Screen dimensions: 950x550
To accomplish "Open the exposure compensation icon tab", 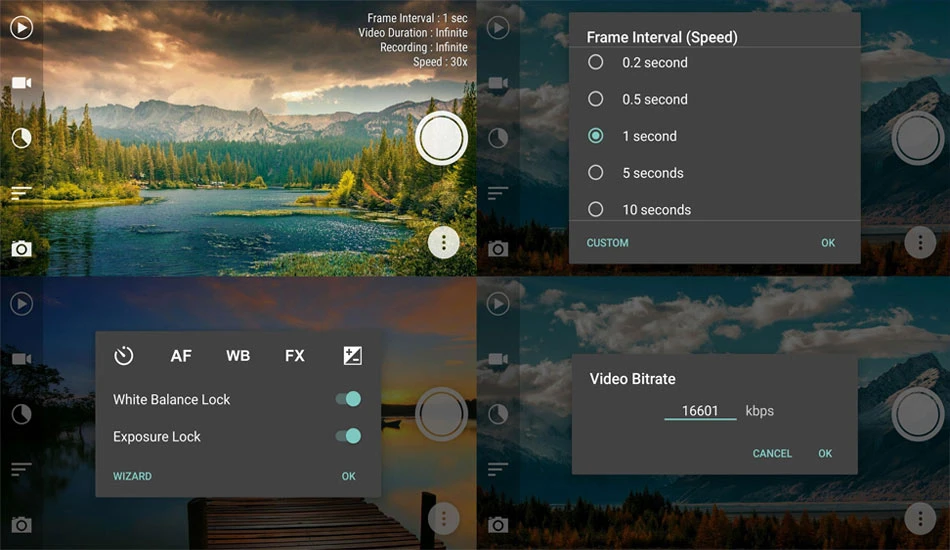I will tap(352, 356).
